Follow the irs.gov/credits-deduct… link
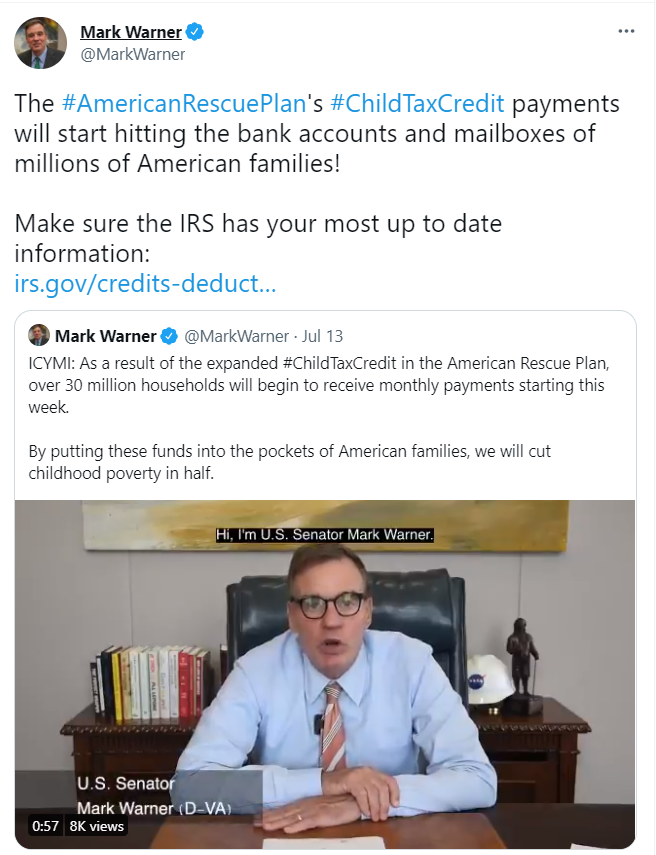Image resolution: width=656 pixels, height=855 pixels. pos(145,284)
